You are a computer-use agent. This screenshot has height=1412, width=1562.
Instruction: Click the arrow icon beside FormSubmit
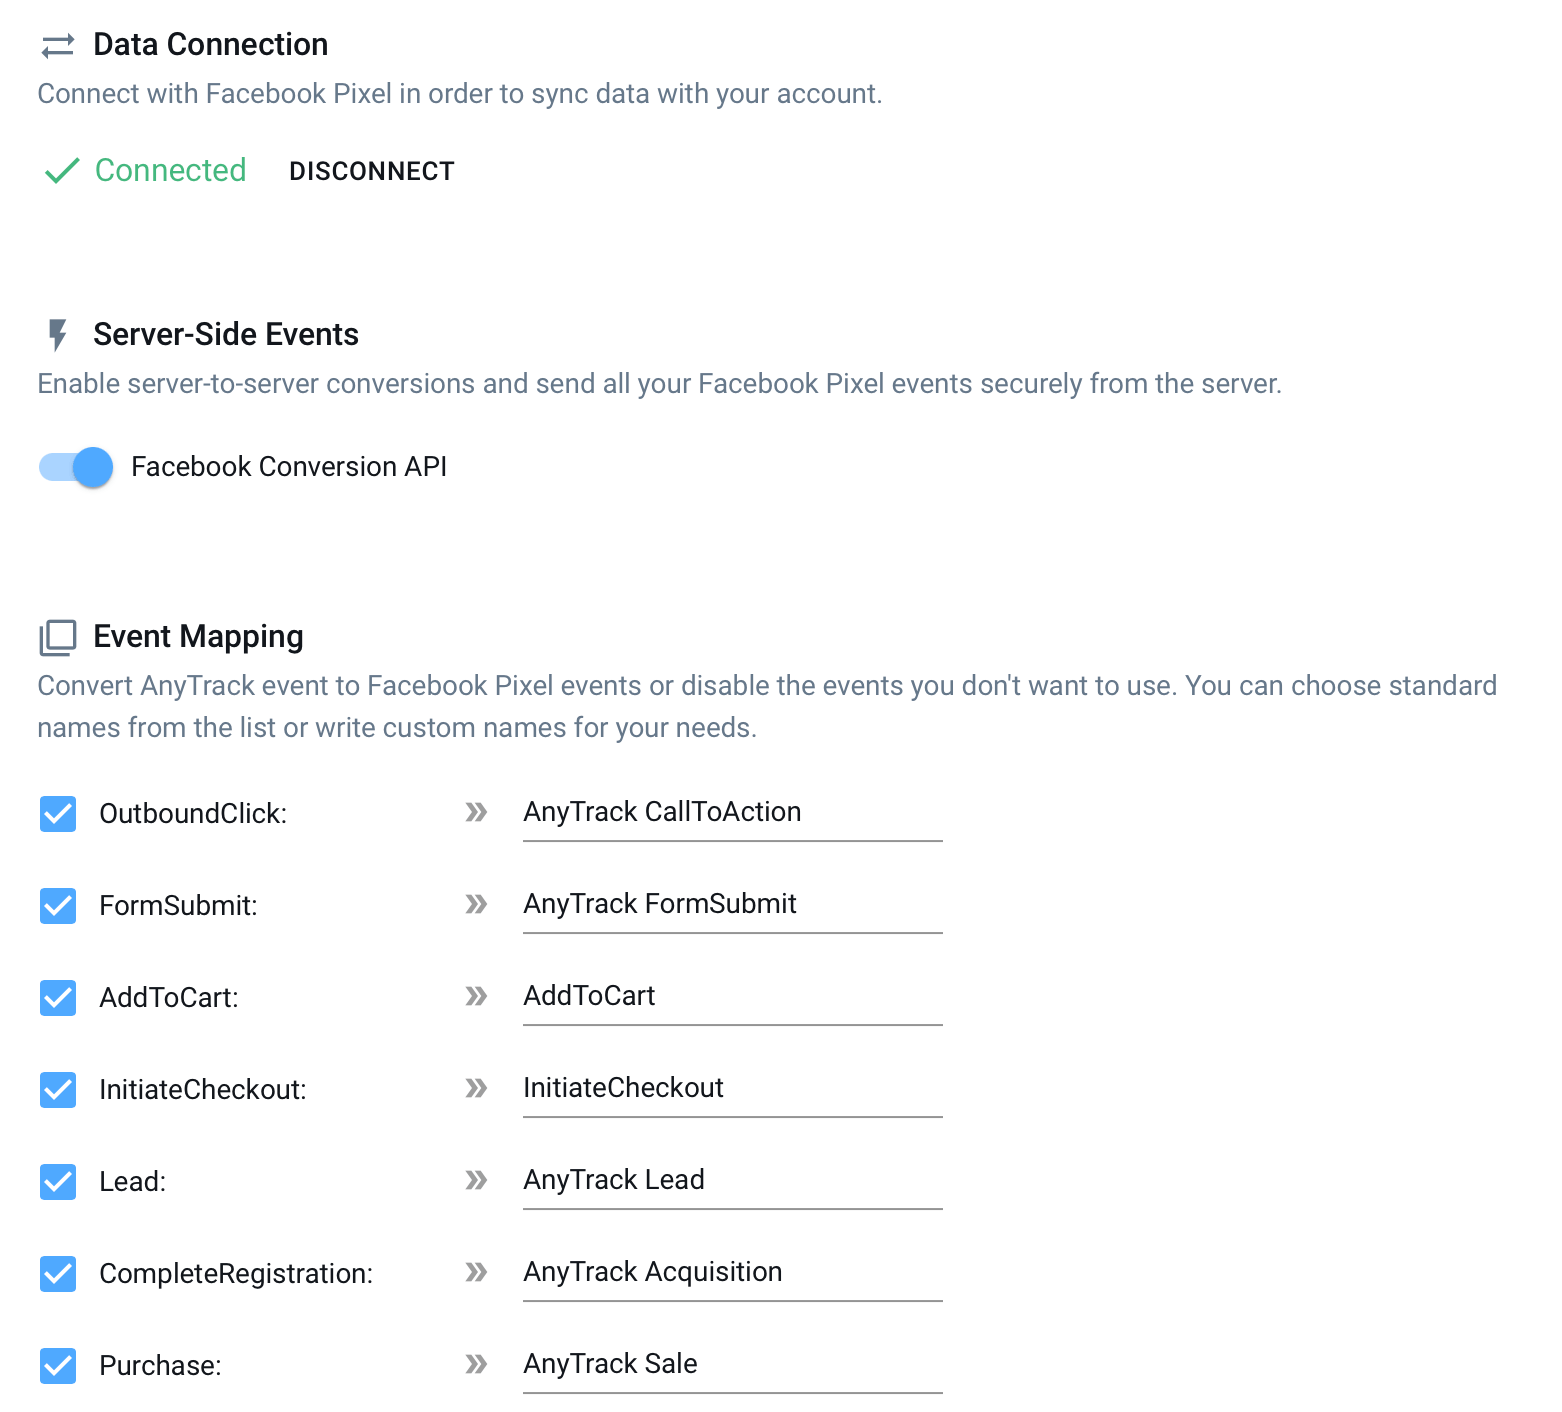click(x=476, y=904)
